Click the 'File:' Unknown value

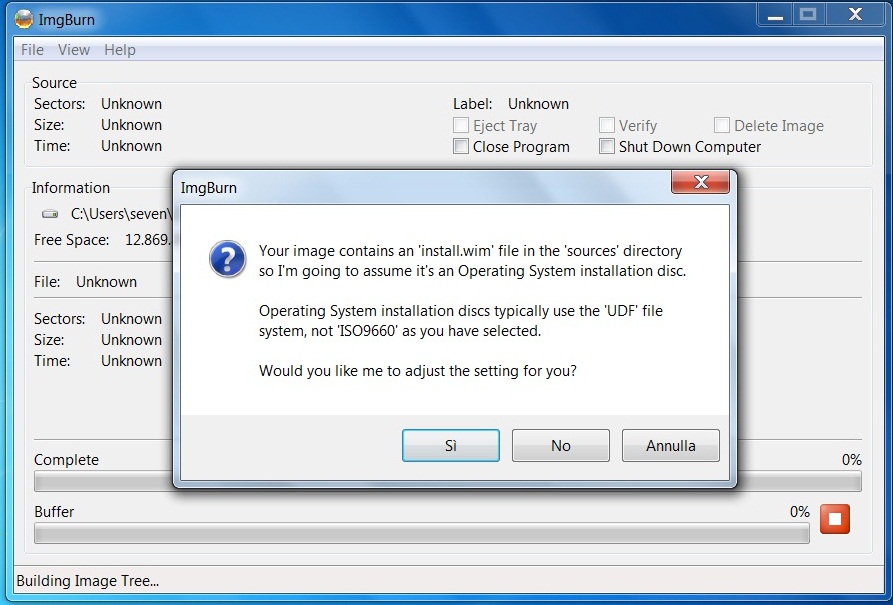pyautogui.click(x=106, y=282)
